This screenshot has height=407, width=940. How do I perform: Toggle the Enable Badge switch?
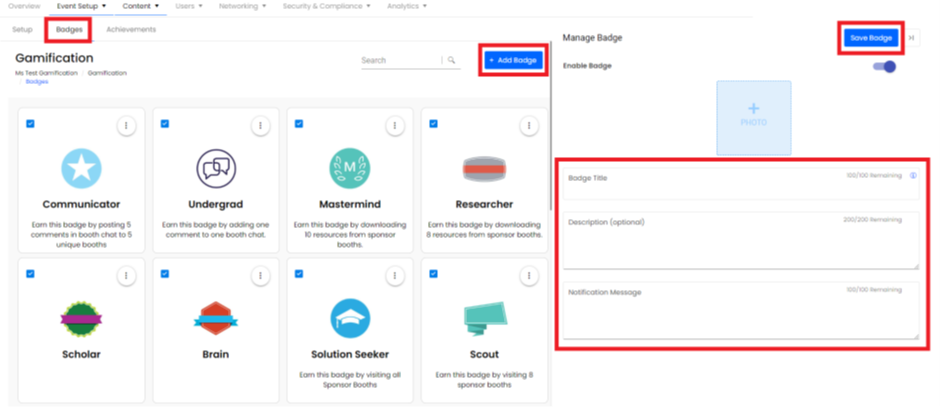pyautogui.click(x=884, y=66)
